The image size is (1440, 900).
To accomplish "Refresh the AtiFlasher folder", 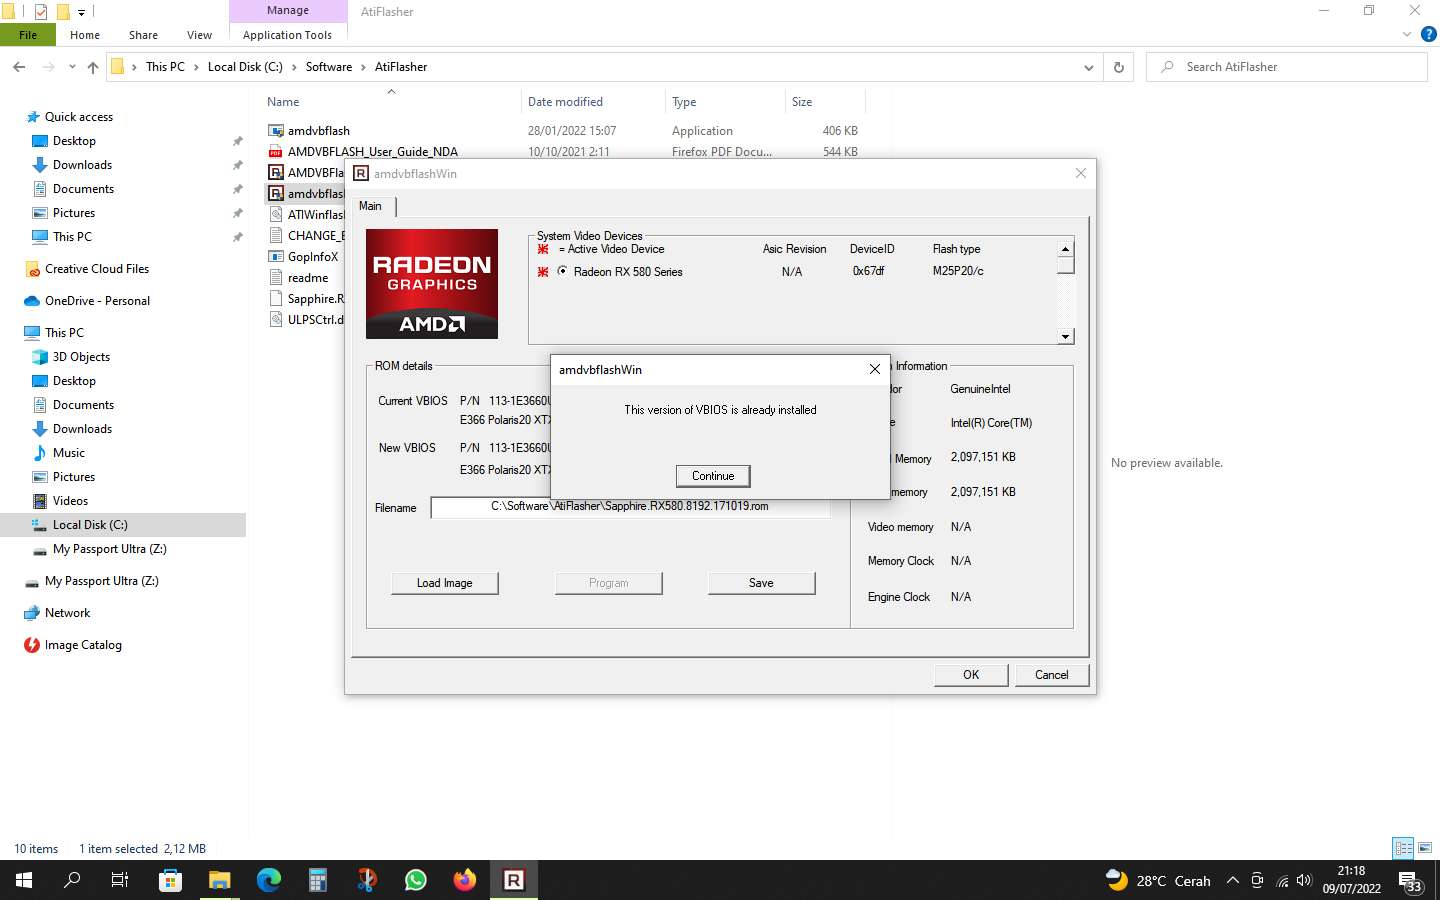I will (1119, 67).
